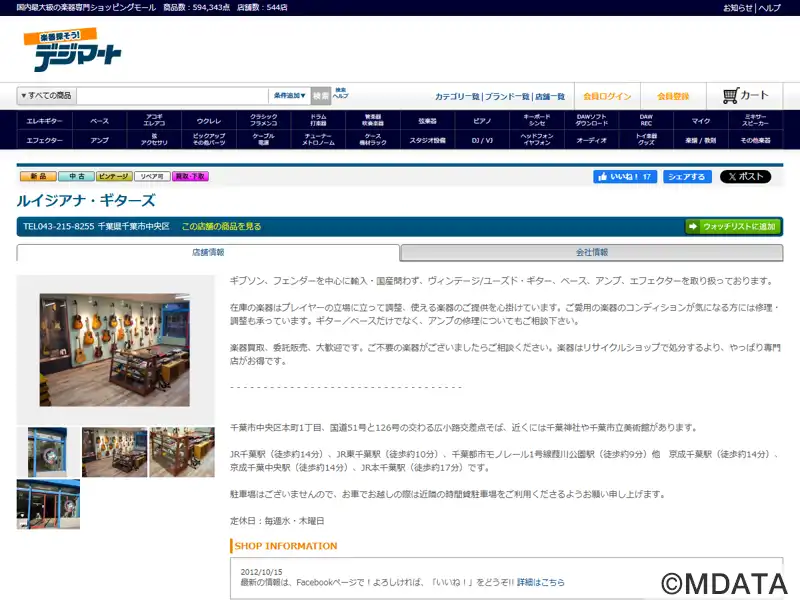
Task: Switch to the 会社情報 tab
Action: [591, 253]
